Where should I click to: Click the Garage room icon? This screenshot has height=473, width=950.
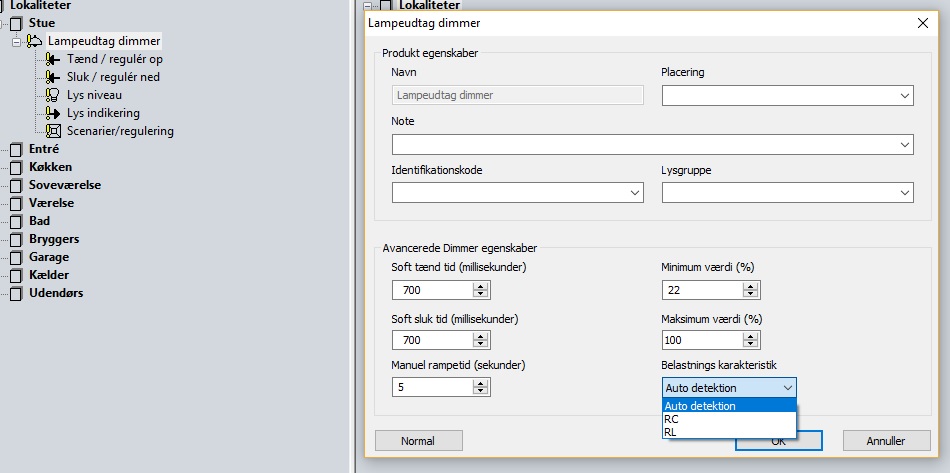pyautogui.click(x=16, y=257)
